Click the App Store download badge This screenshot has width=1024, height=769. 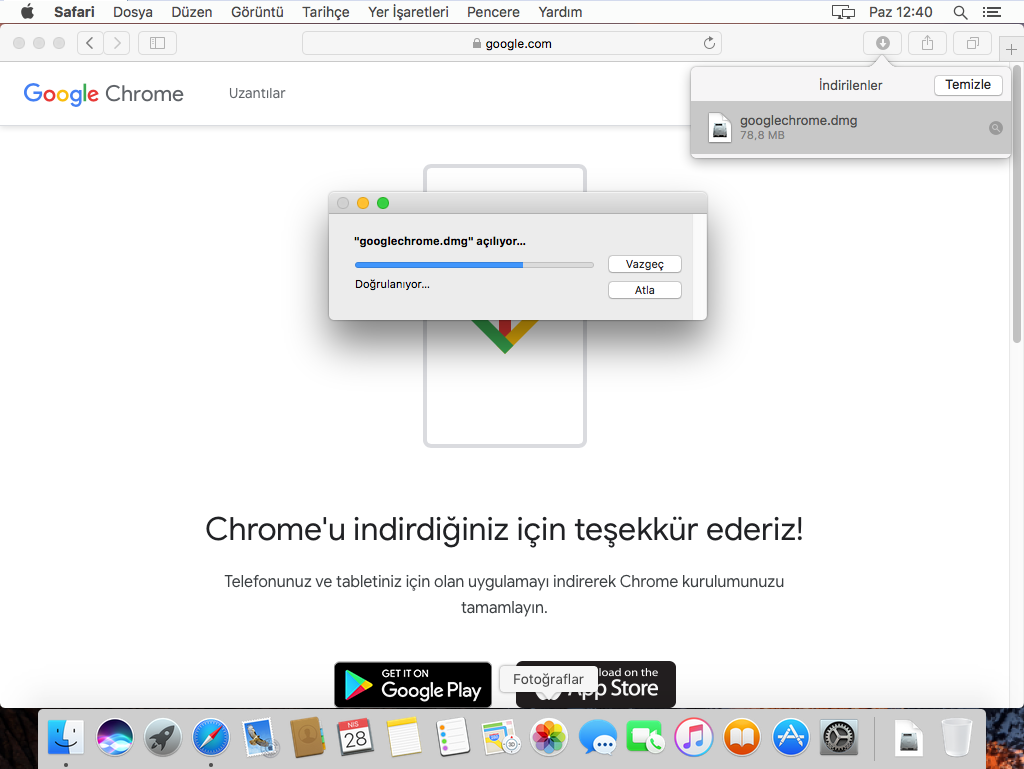[596, 685]
